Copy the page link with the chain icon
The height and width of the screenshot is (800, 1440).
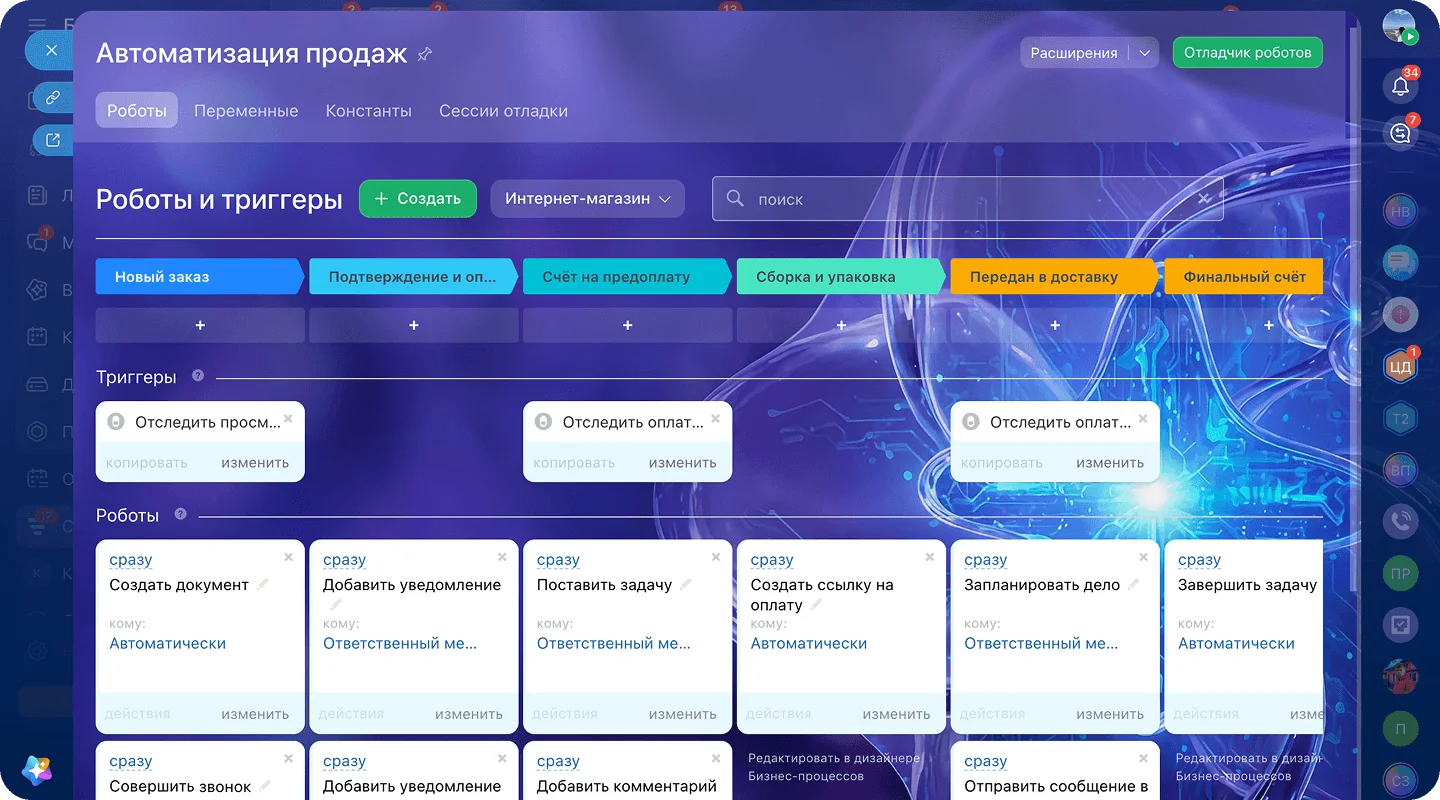52,96
